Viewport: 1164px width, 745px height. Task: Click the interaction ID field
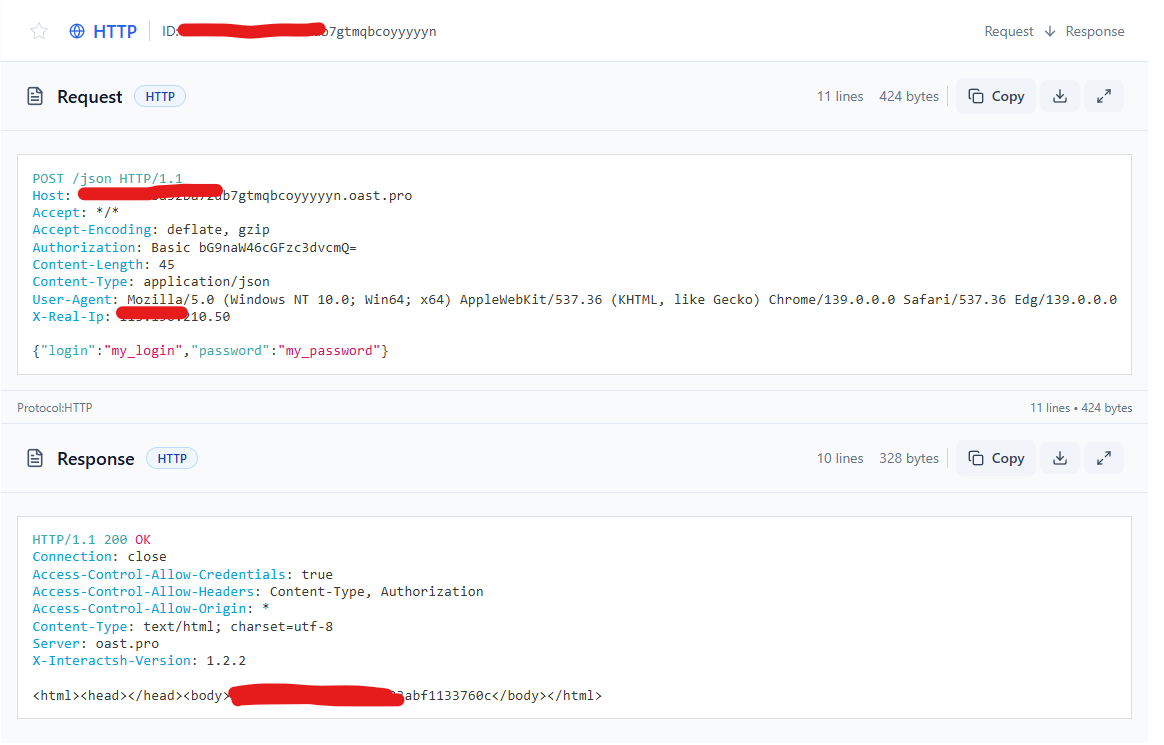(x=300, y=30)
